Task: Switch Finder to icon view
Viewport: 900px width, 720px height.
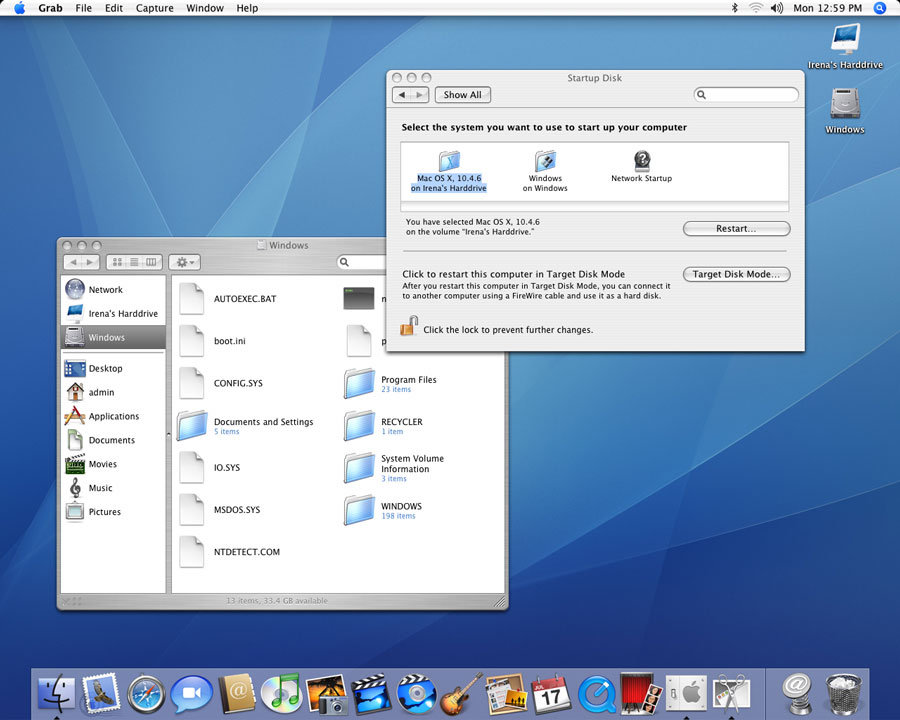Action: (117, 262)
